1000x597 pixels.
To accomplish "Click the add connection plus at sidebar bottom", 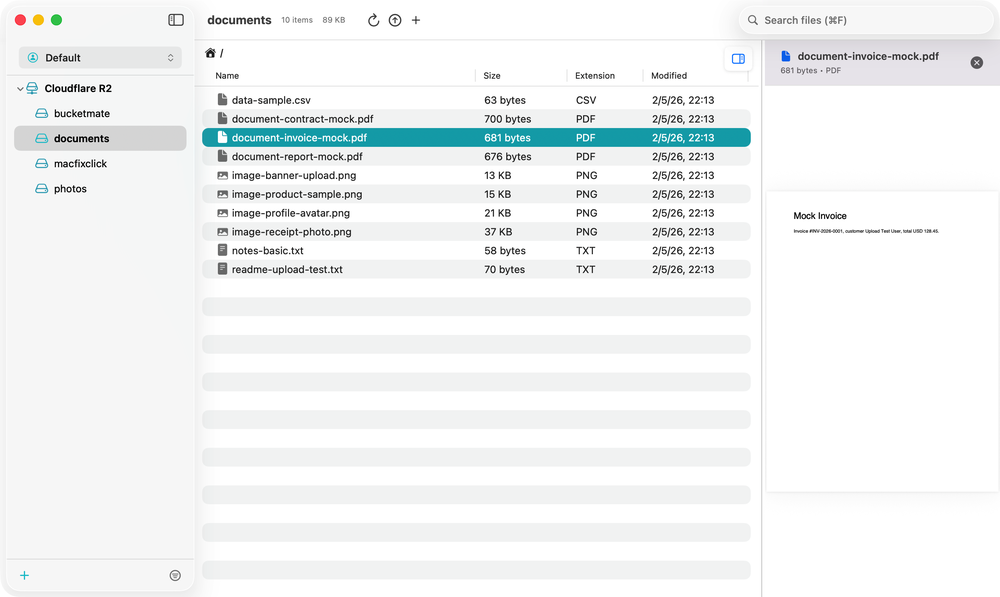I will (24, 575).
